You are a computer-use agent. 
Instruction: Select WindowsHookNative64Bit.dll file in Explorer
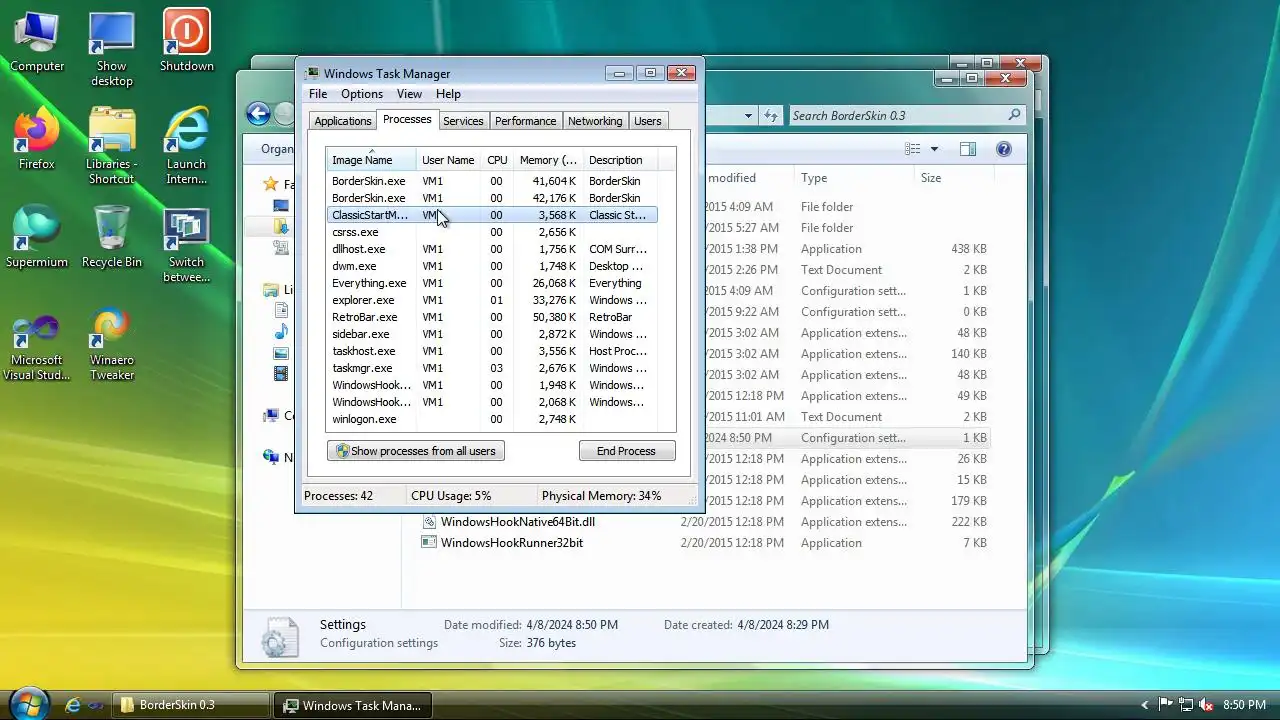click(x=517, y=522)
